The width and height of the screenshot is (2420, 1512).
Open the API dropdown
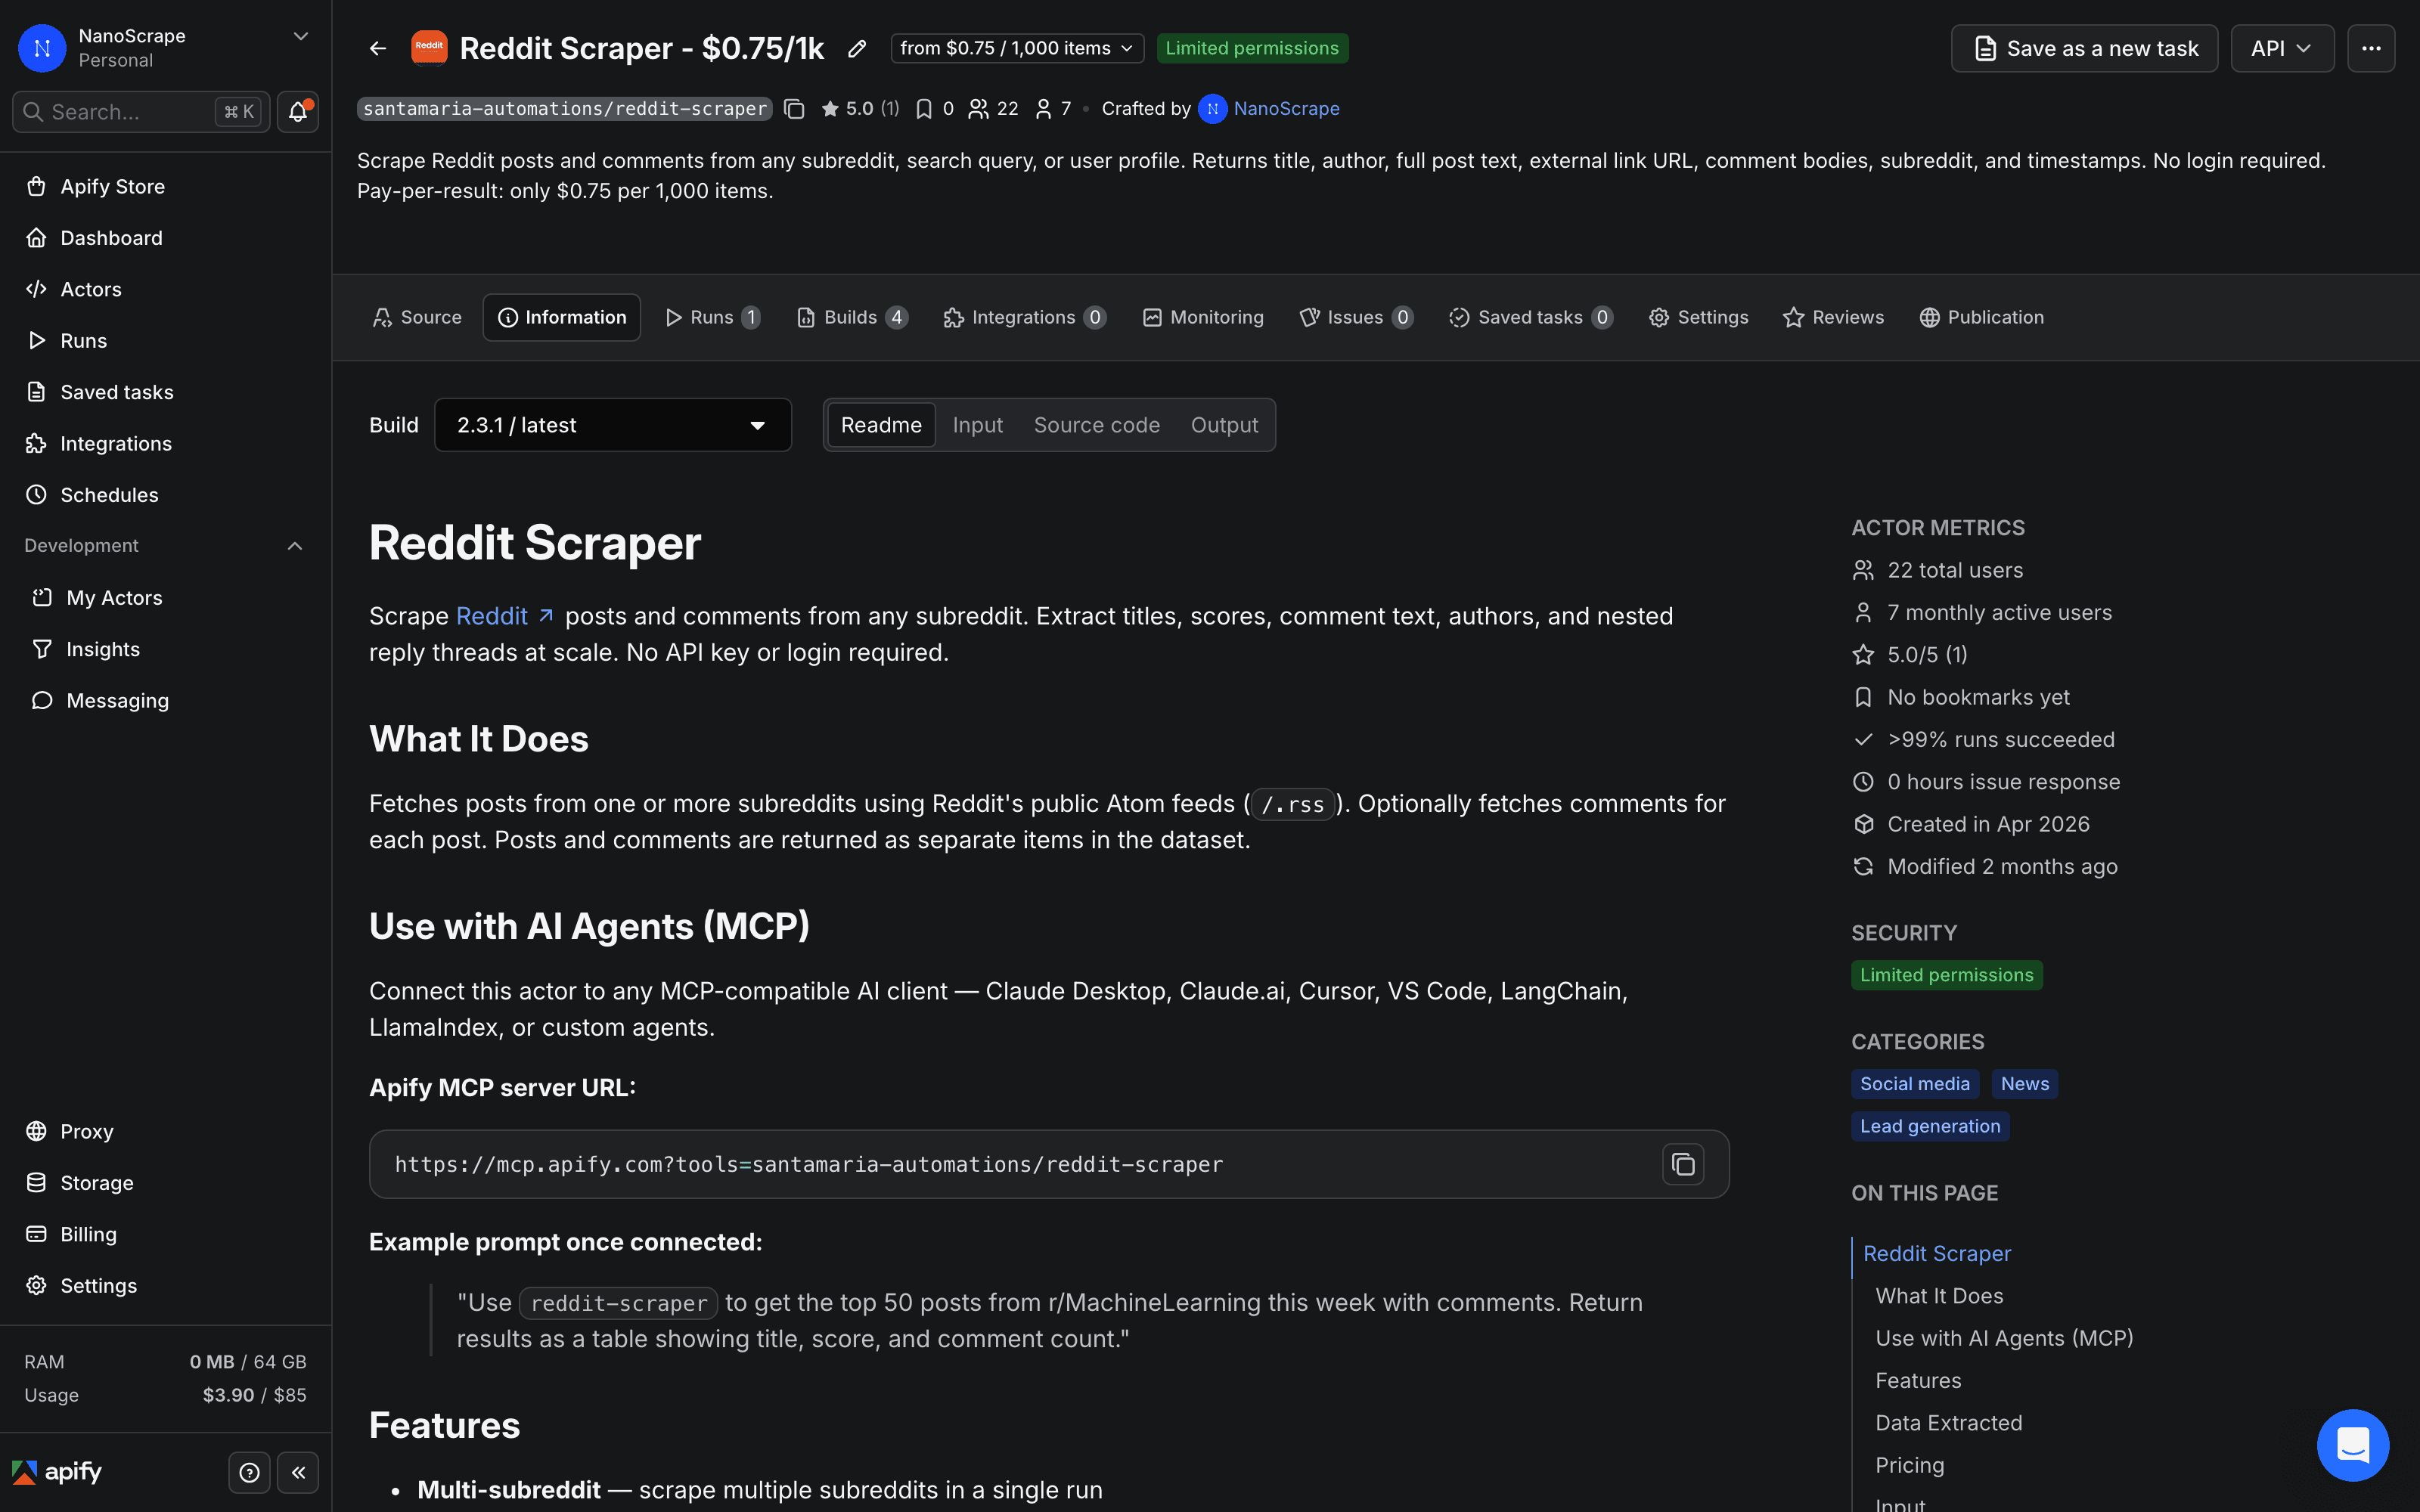coord(2282,48)
